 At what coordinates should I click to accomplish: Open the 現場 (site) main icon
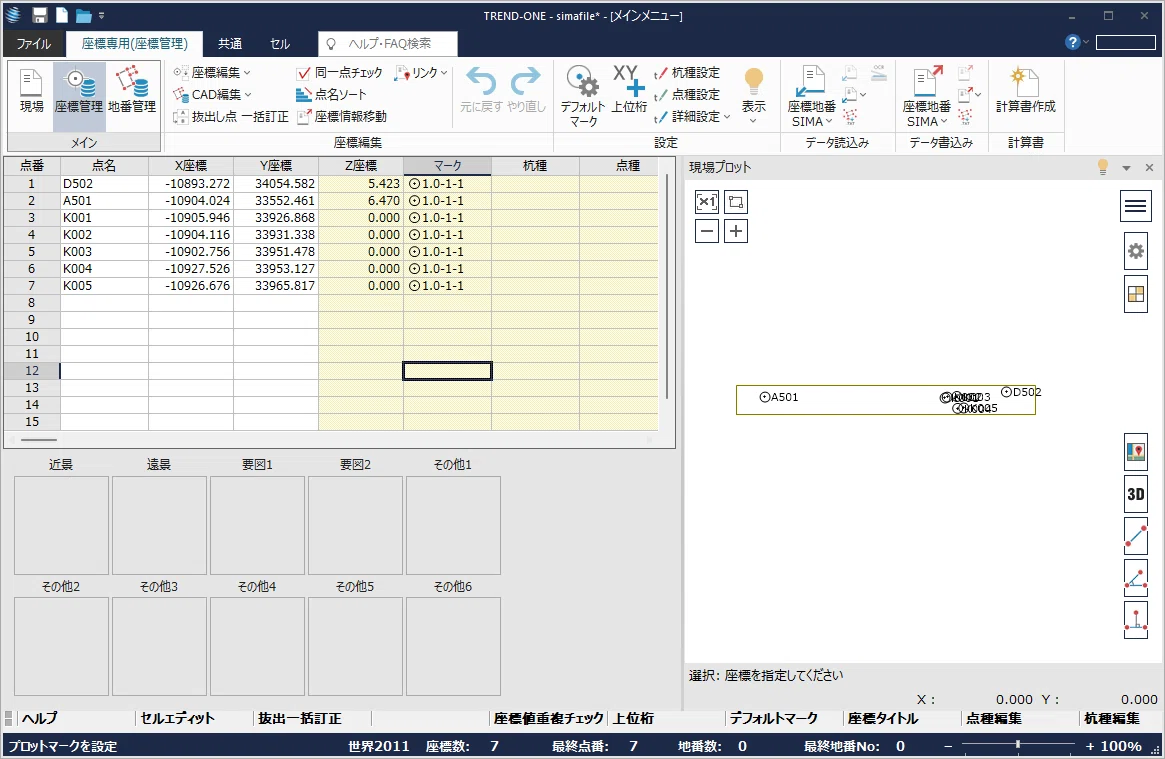pos(31,91)
